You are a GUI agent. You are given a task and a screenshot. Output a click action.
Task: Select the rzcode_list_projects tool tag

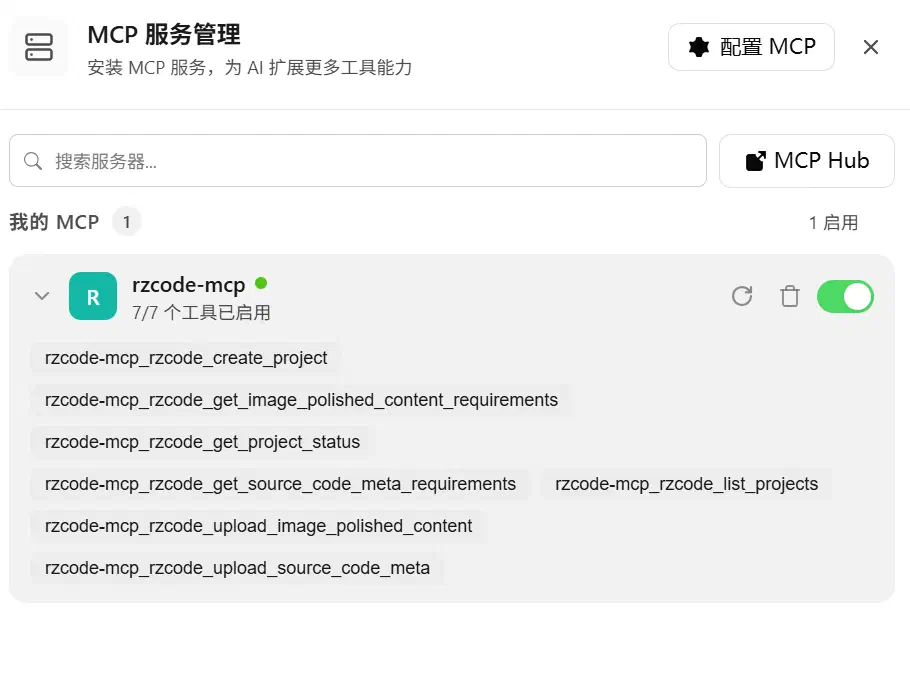pyautogui.click(x=687, y=483)
